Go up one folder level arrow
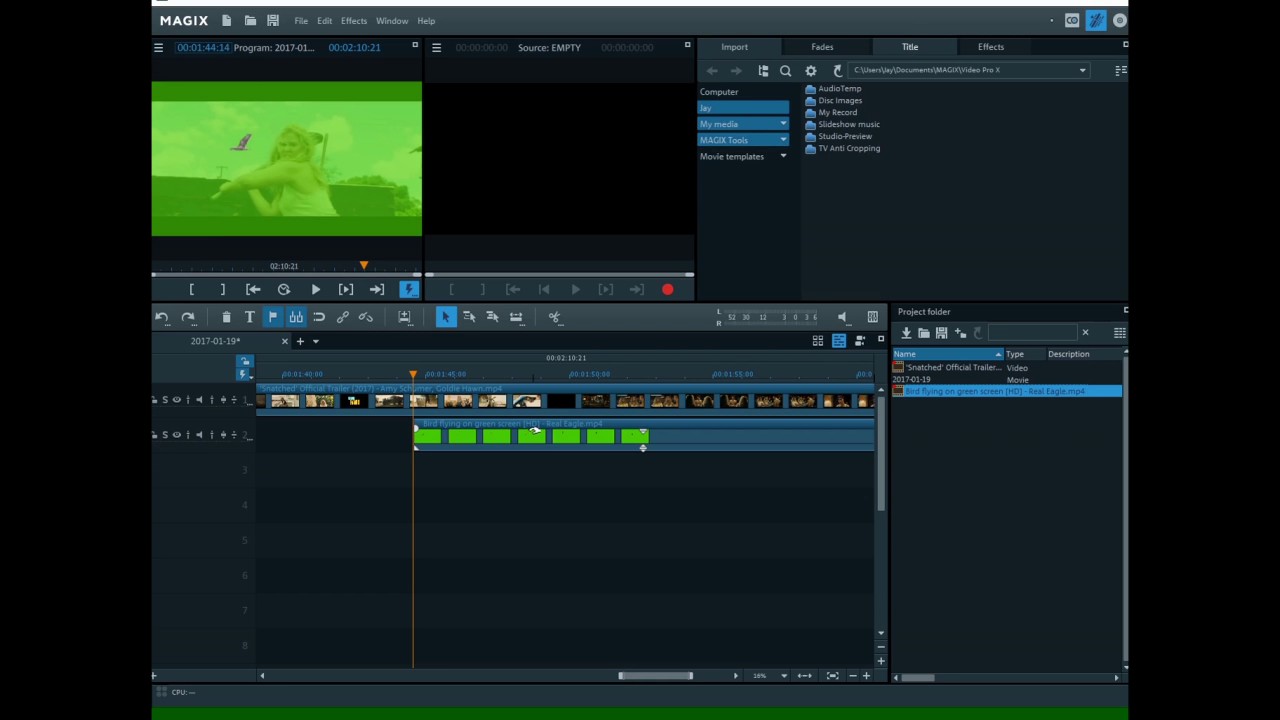The height and width of the screenshot is (720, 1280). (838, 71)
